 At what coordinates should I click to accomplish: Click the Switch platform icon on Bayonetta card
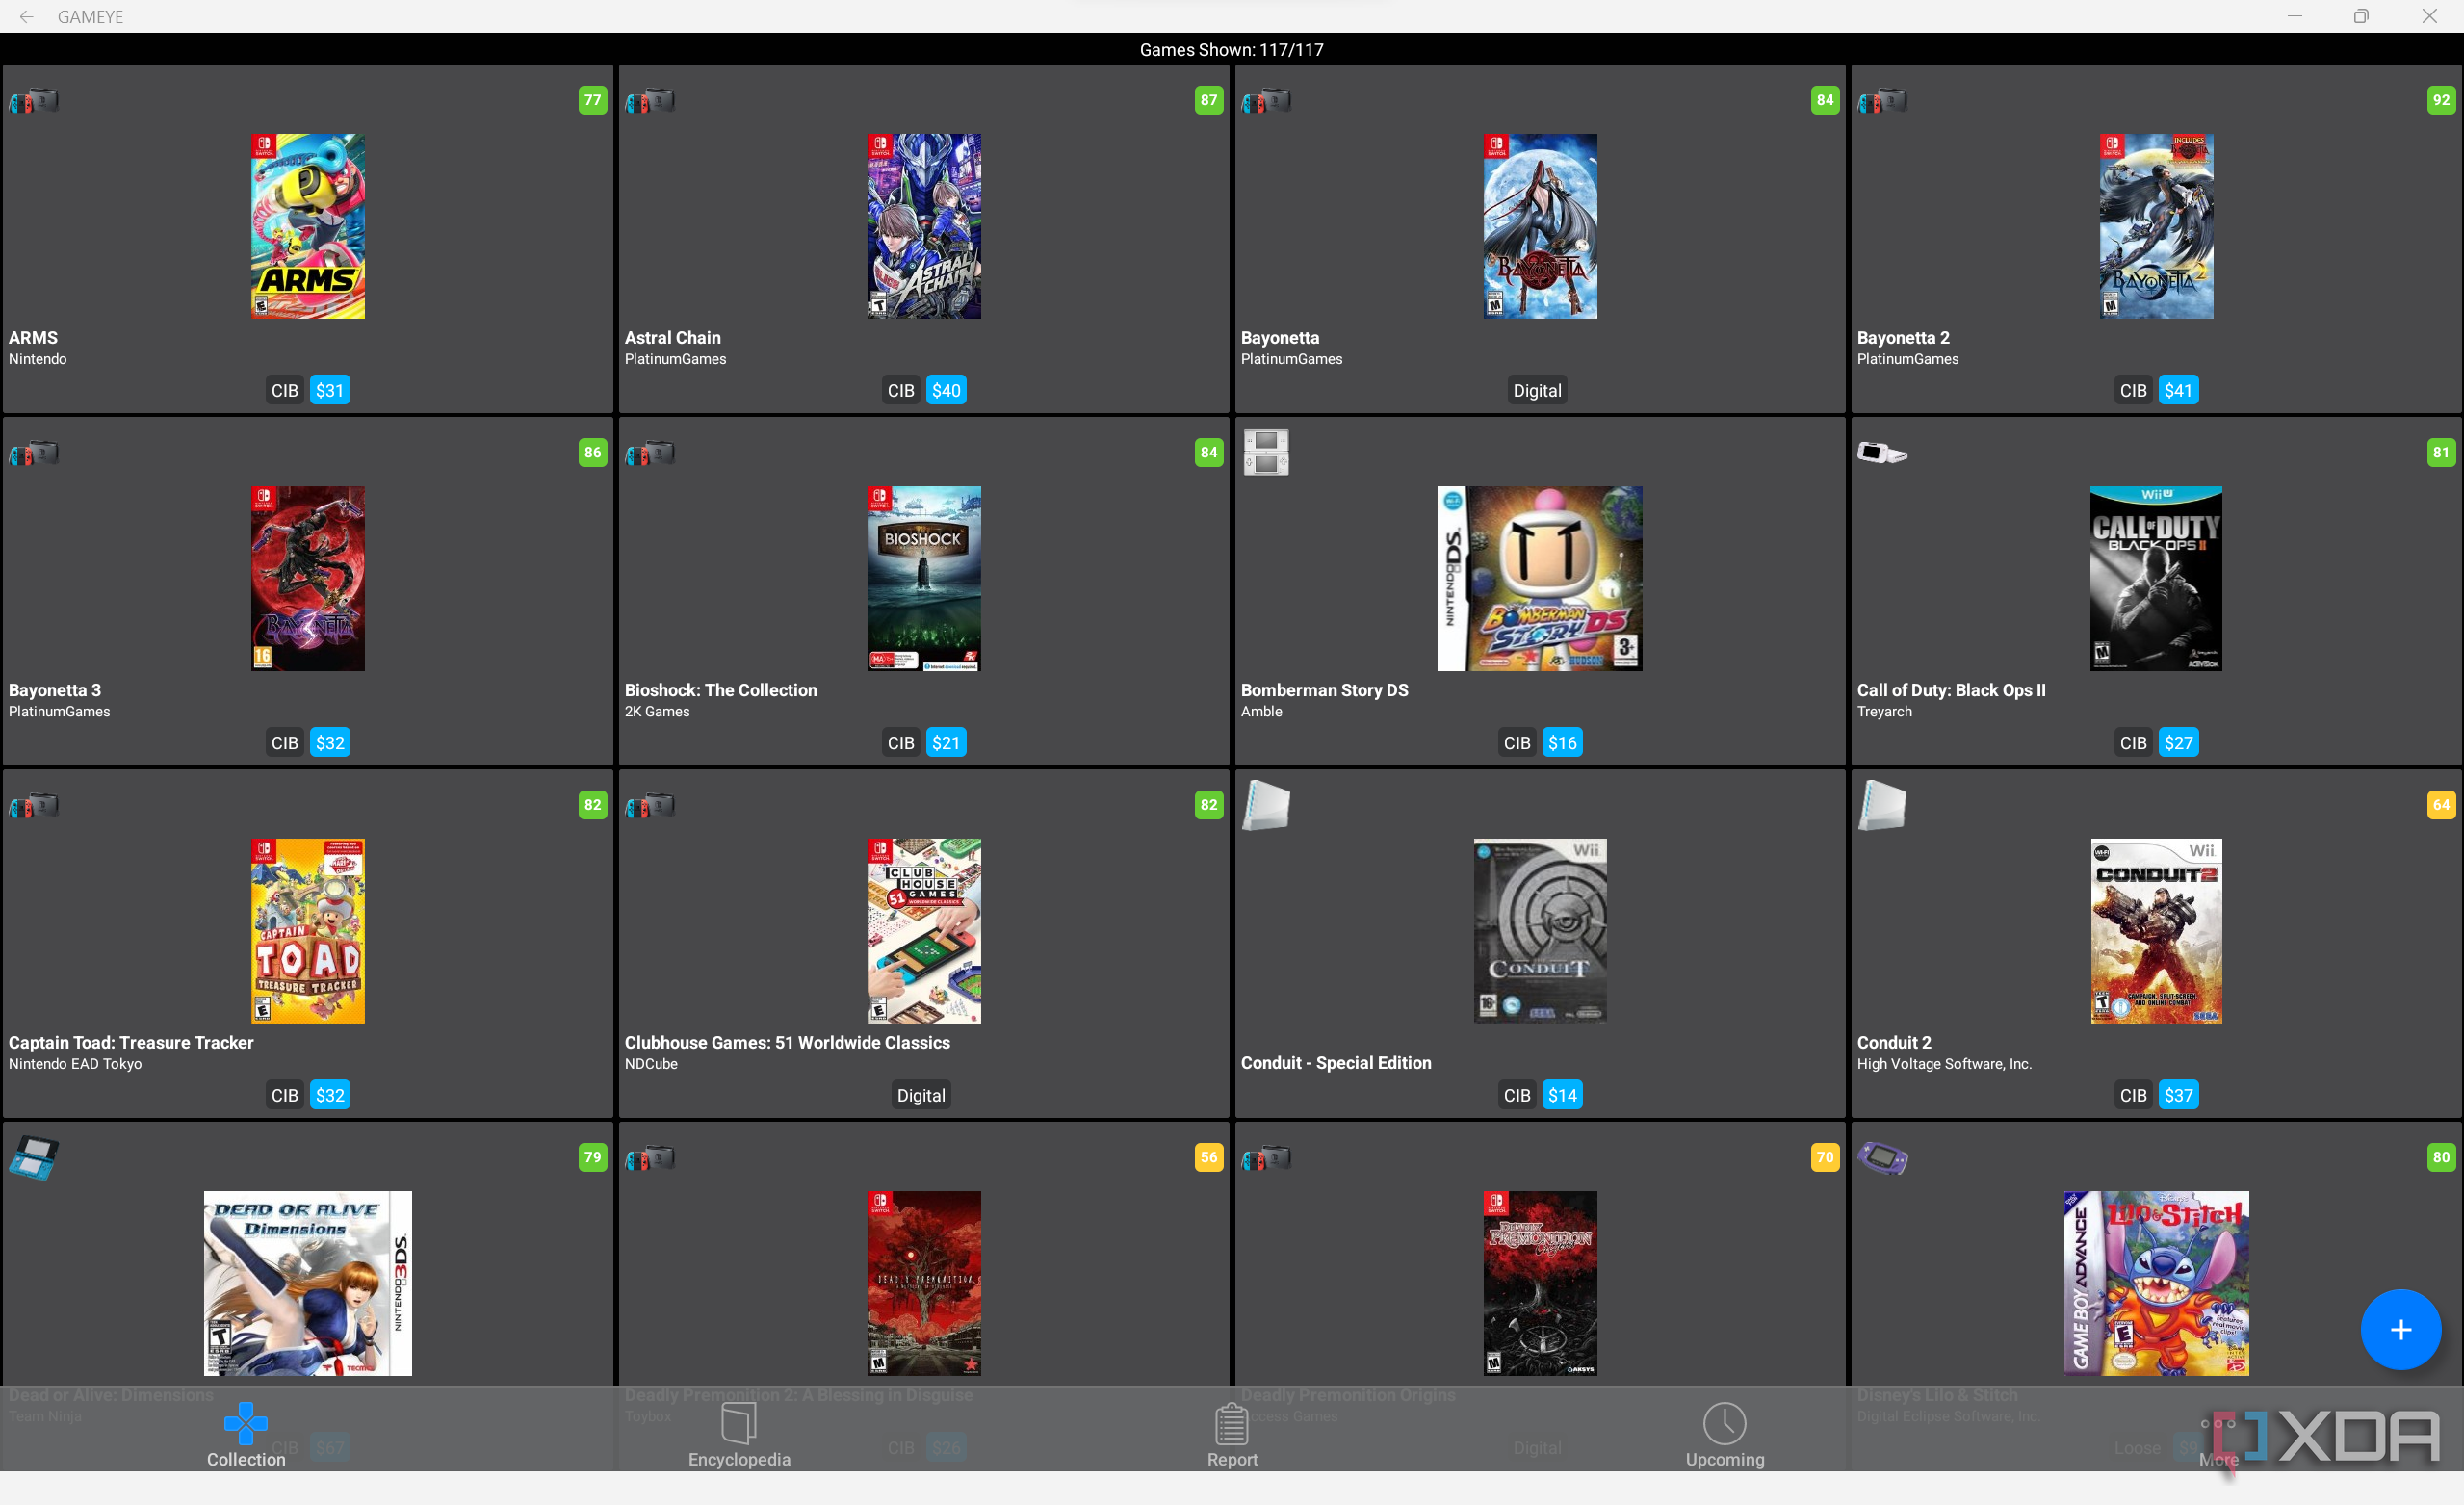pos(1266,101)
